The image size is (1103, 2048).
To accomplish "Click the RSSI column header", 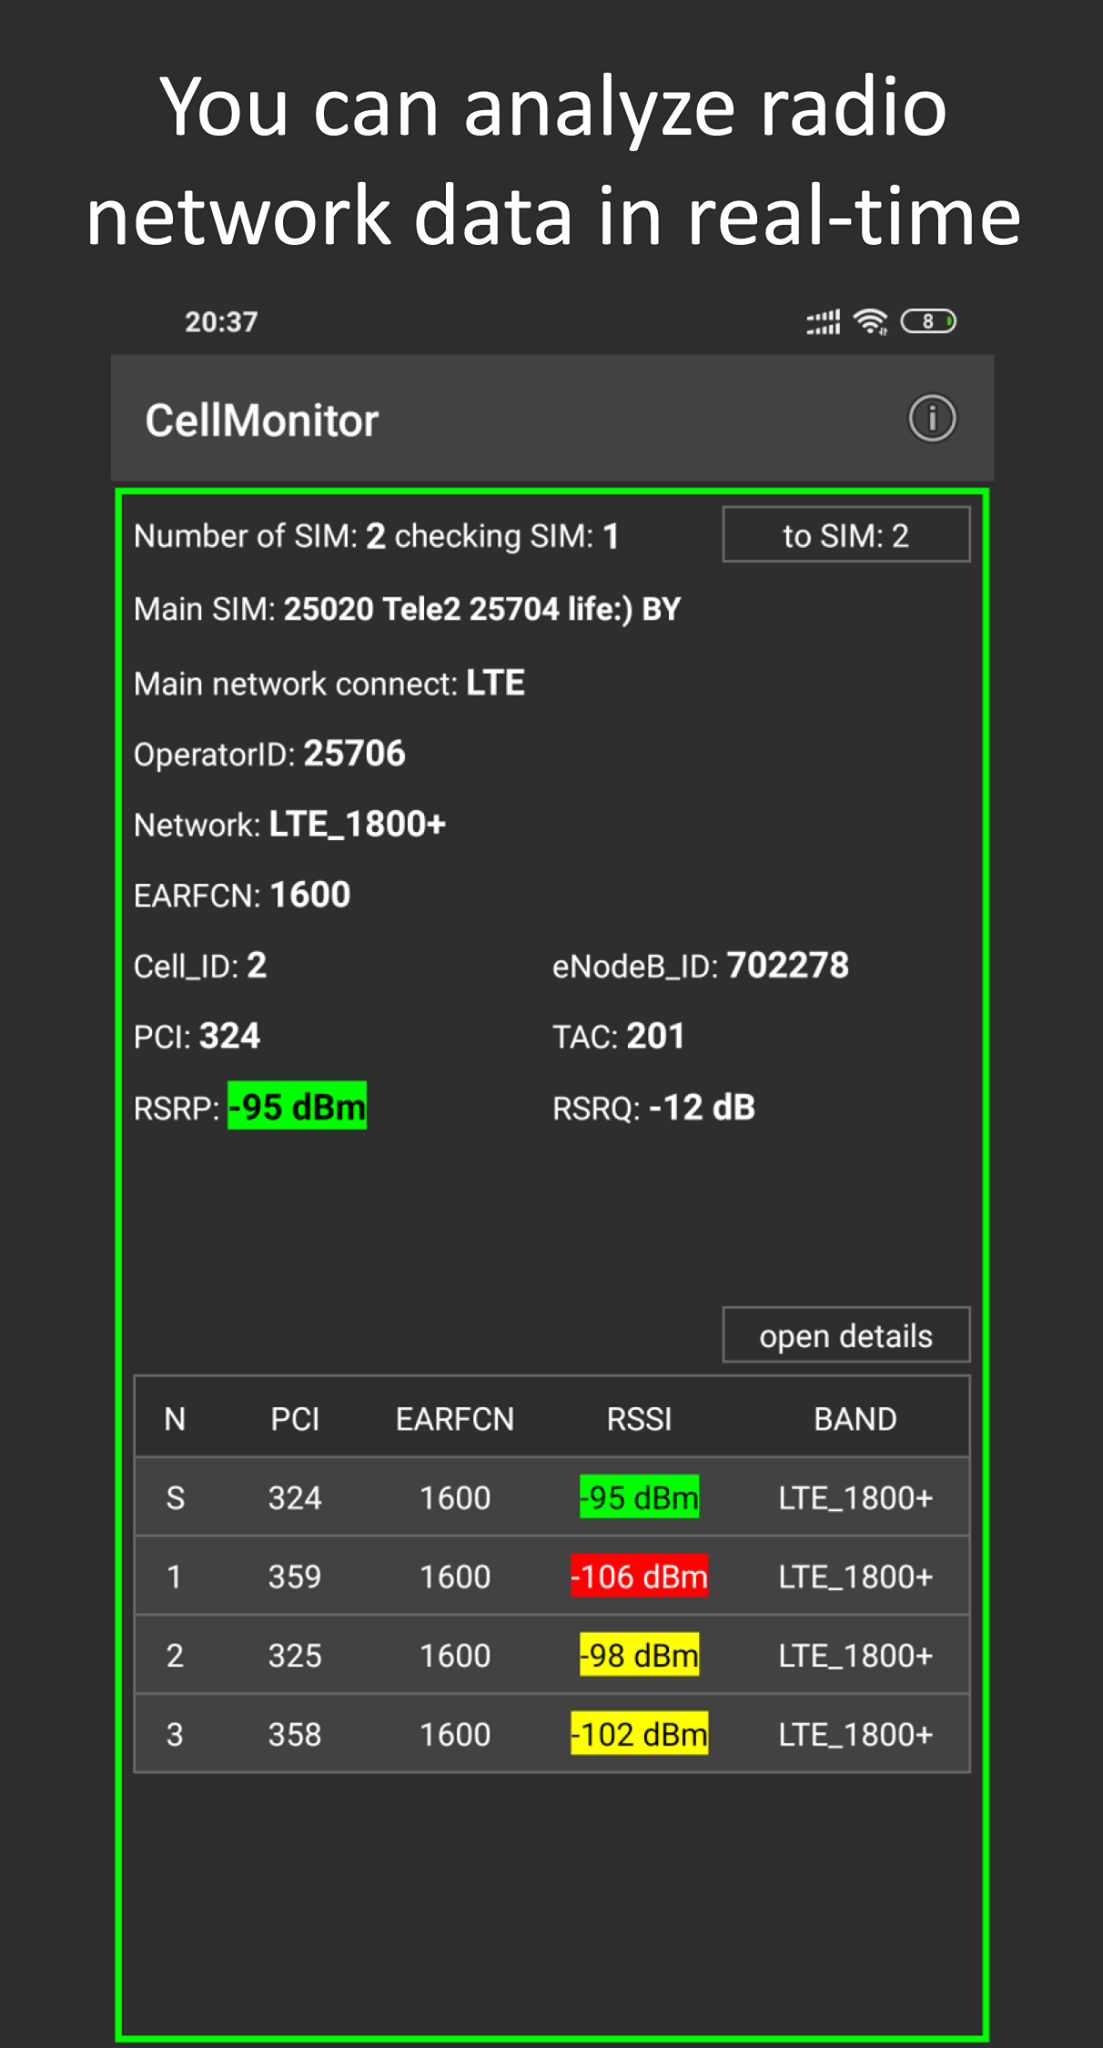I will coord(639,1419).
